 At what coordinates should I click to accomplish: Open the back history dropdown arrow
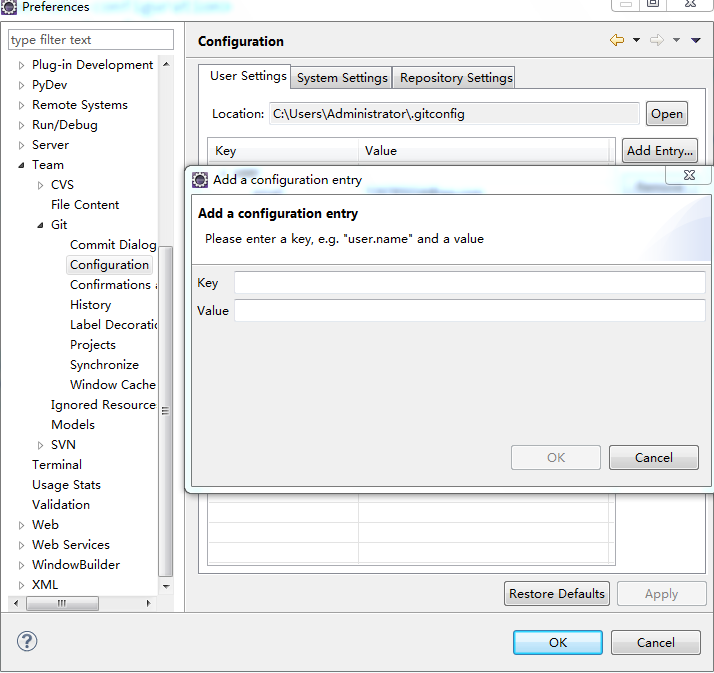tap(636, 40)
